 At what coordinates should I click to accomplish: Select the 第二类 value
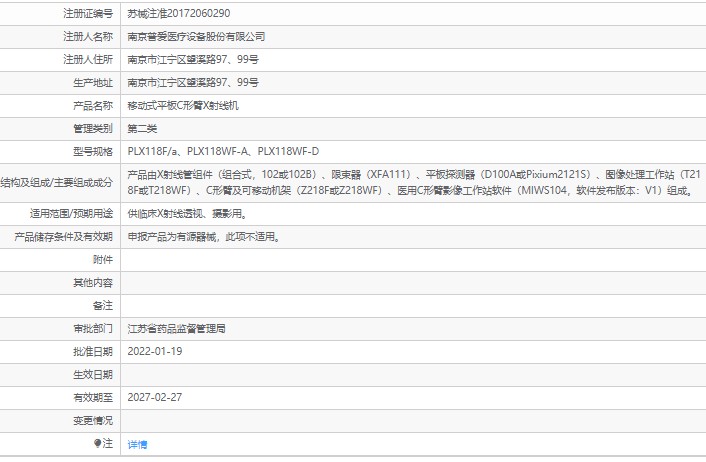coord(142,129)
